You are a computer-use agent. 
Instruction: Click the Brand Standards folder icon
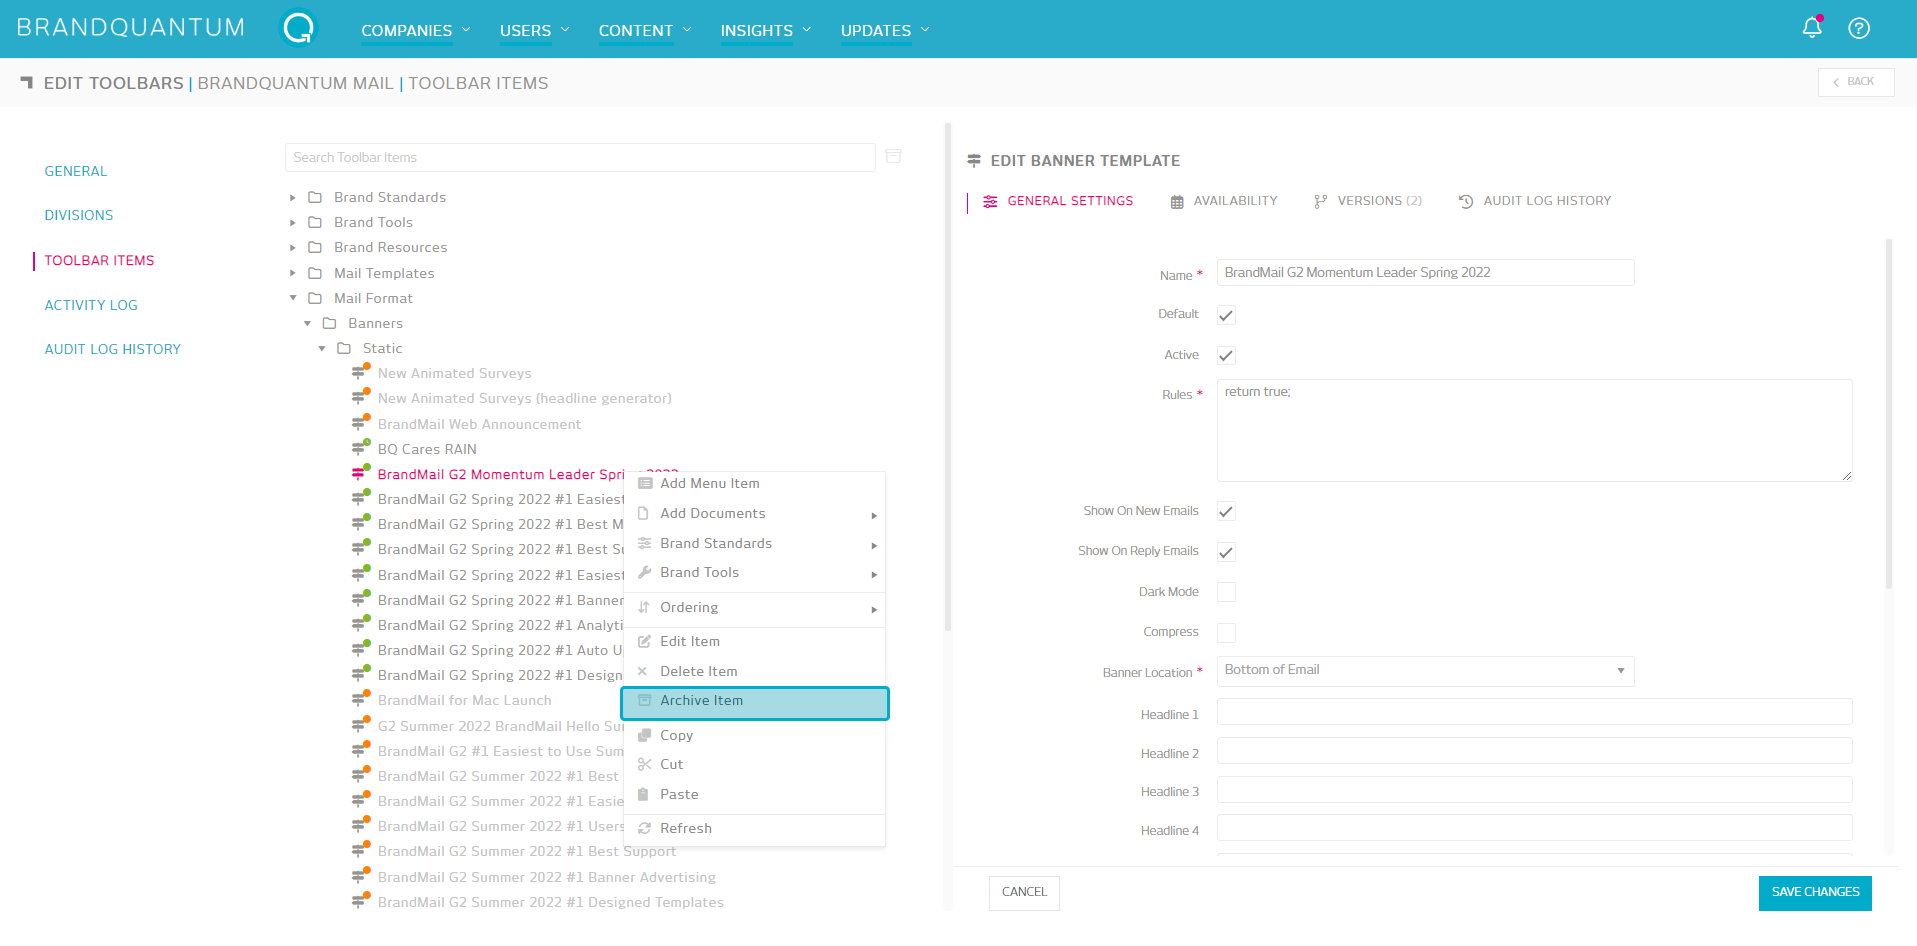pyautogui.click(x=315, y=197)
